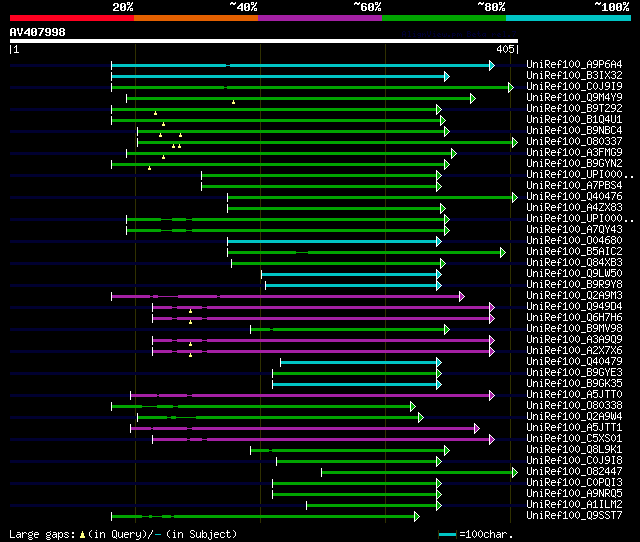Open hit UniRef100_A9P6A4
This screenshot has height=542, width=640.
click(574, 64)
